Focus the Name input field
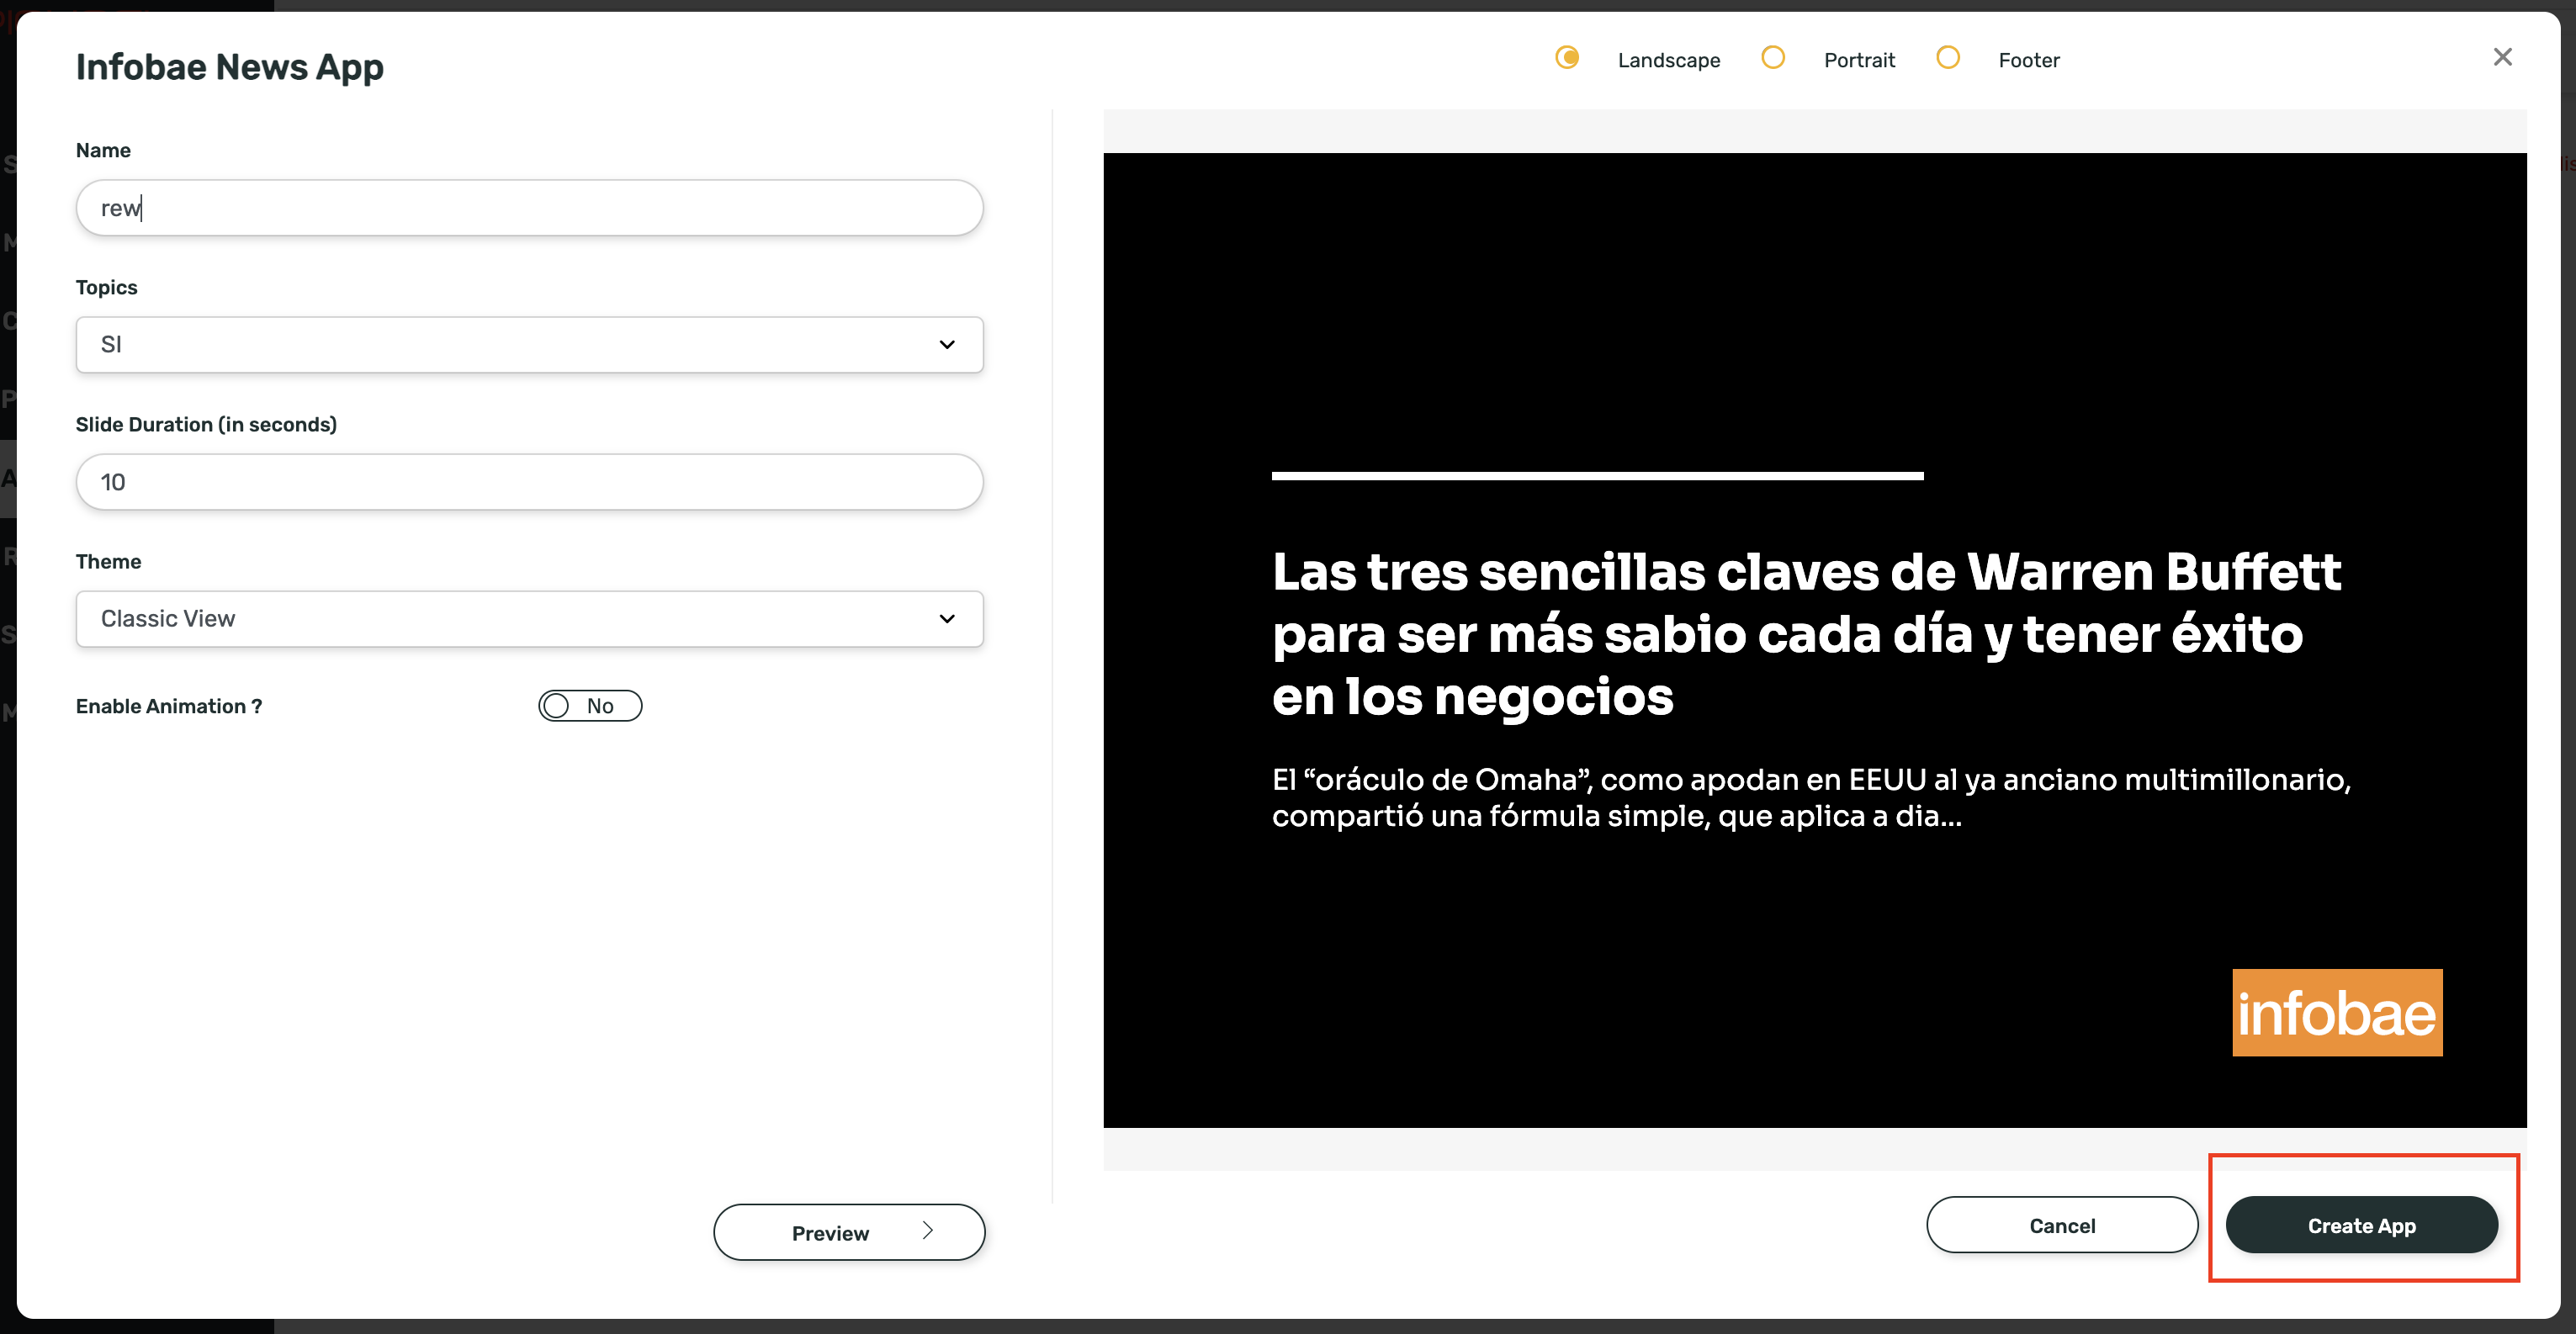The width and height of the screenshot is (2576, 1334). coord(529,208)
